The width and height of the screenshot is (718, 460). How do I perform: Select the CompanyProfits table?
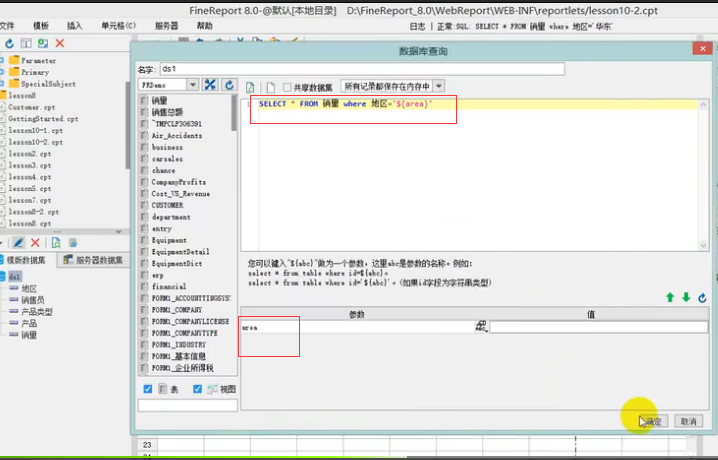(179, 182)
